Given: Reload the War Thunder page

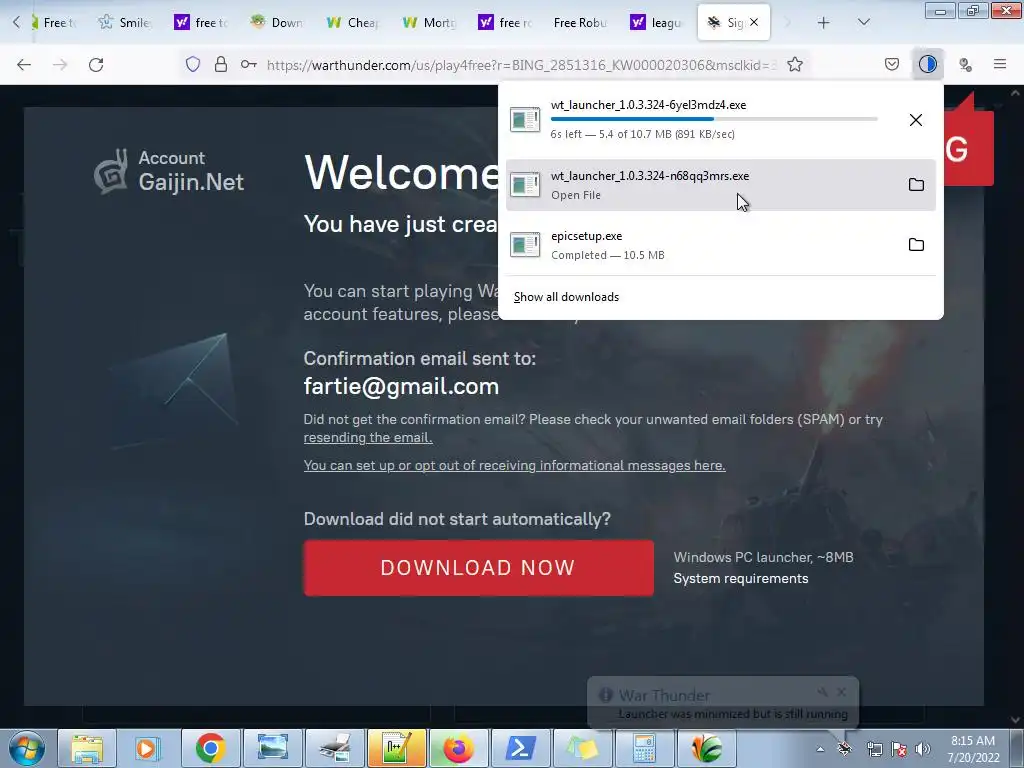Looking at the screenshot, I should (x=96, y=65).
